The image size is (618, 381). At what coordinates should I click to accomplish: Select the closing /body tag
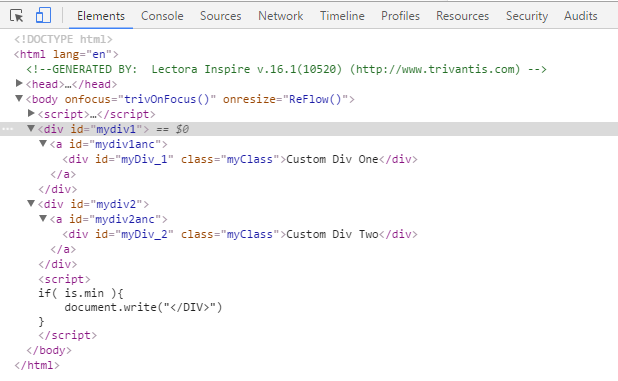tap(49, 350)
